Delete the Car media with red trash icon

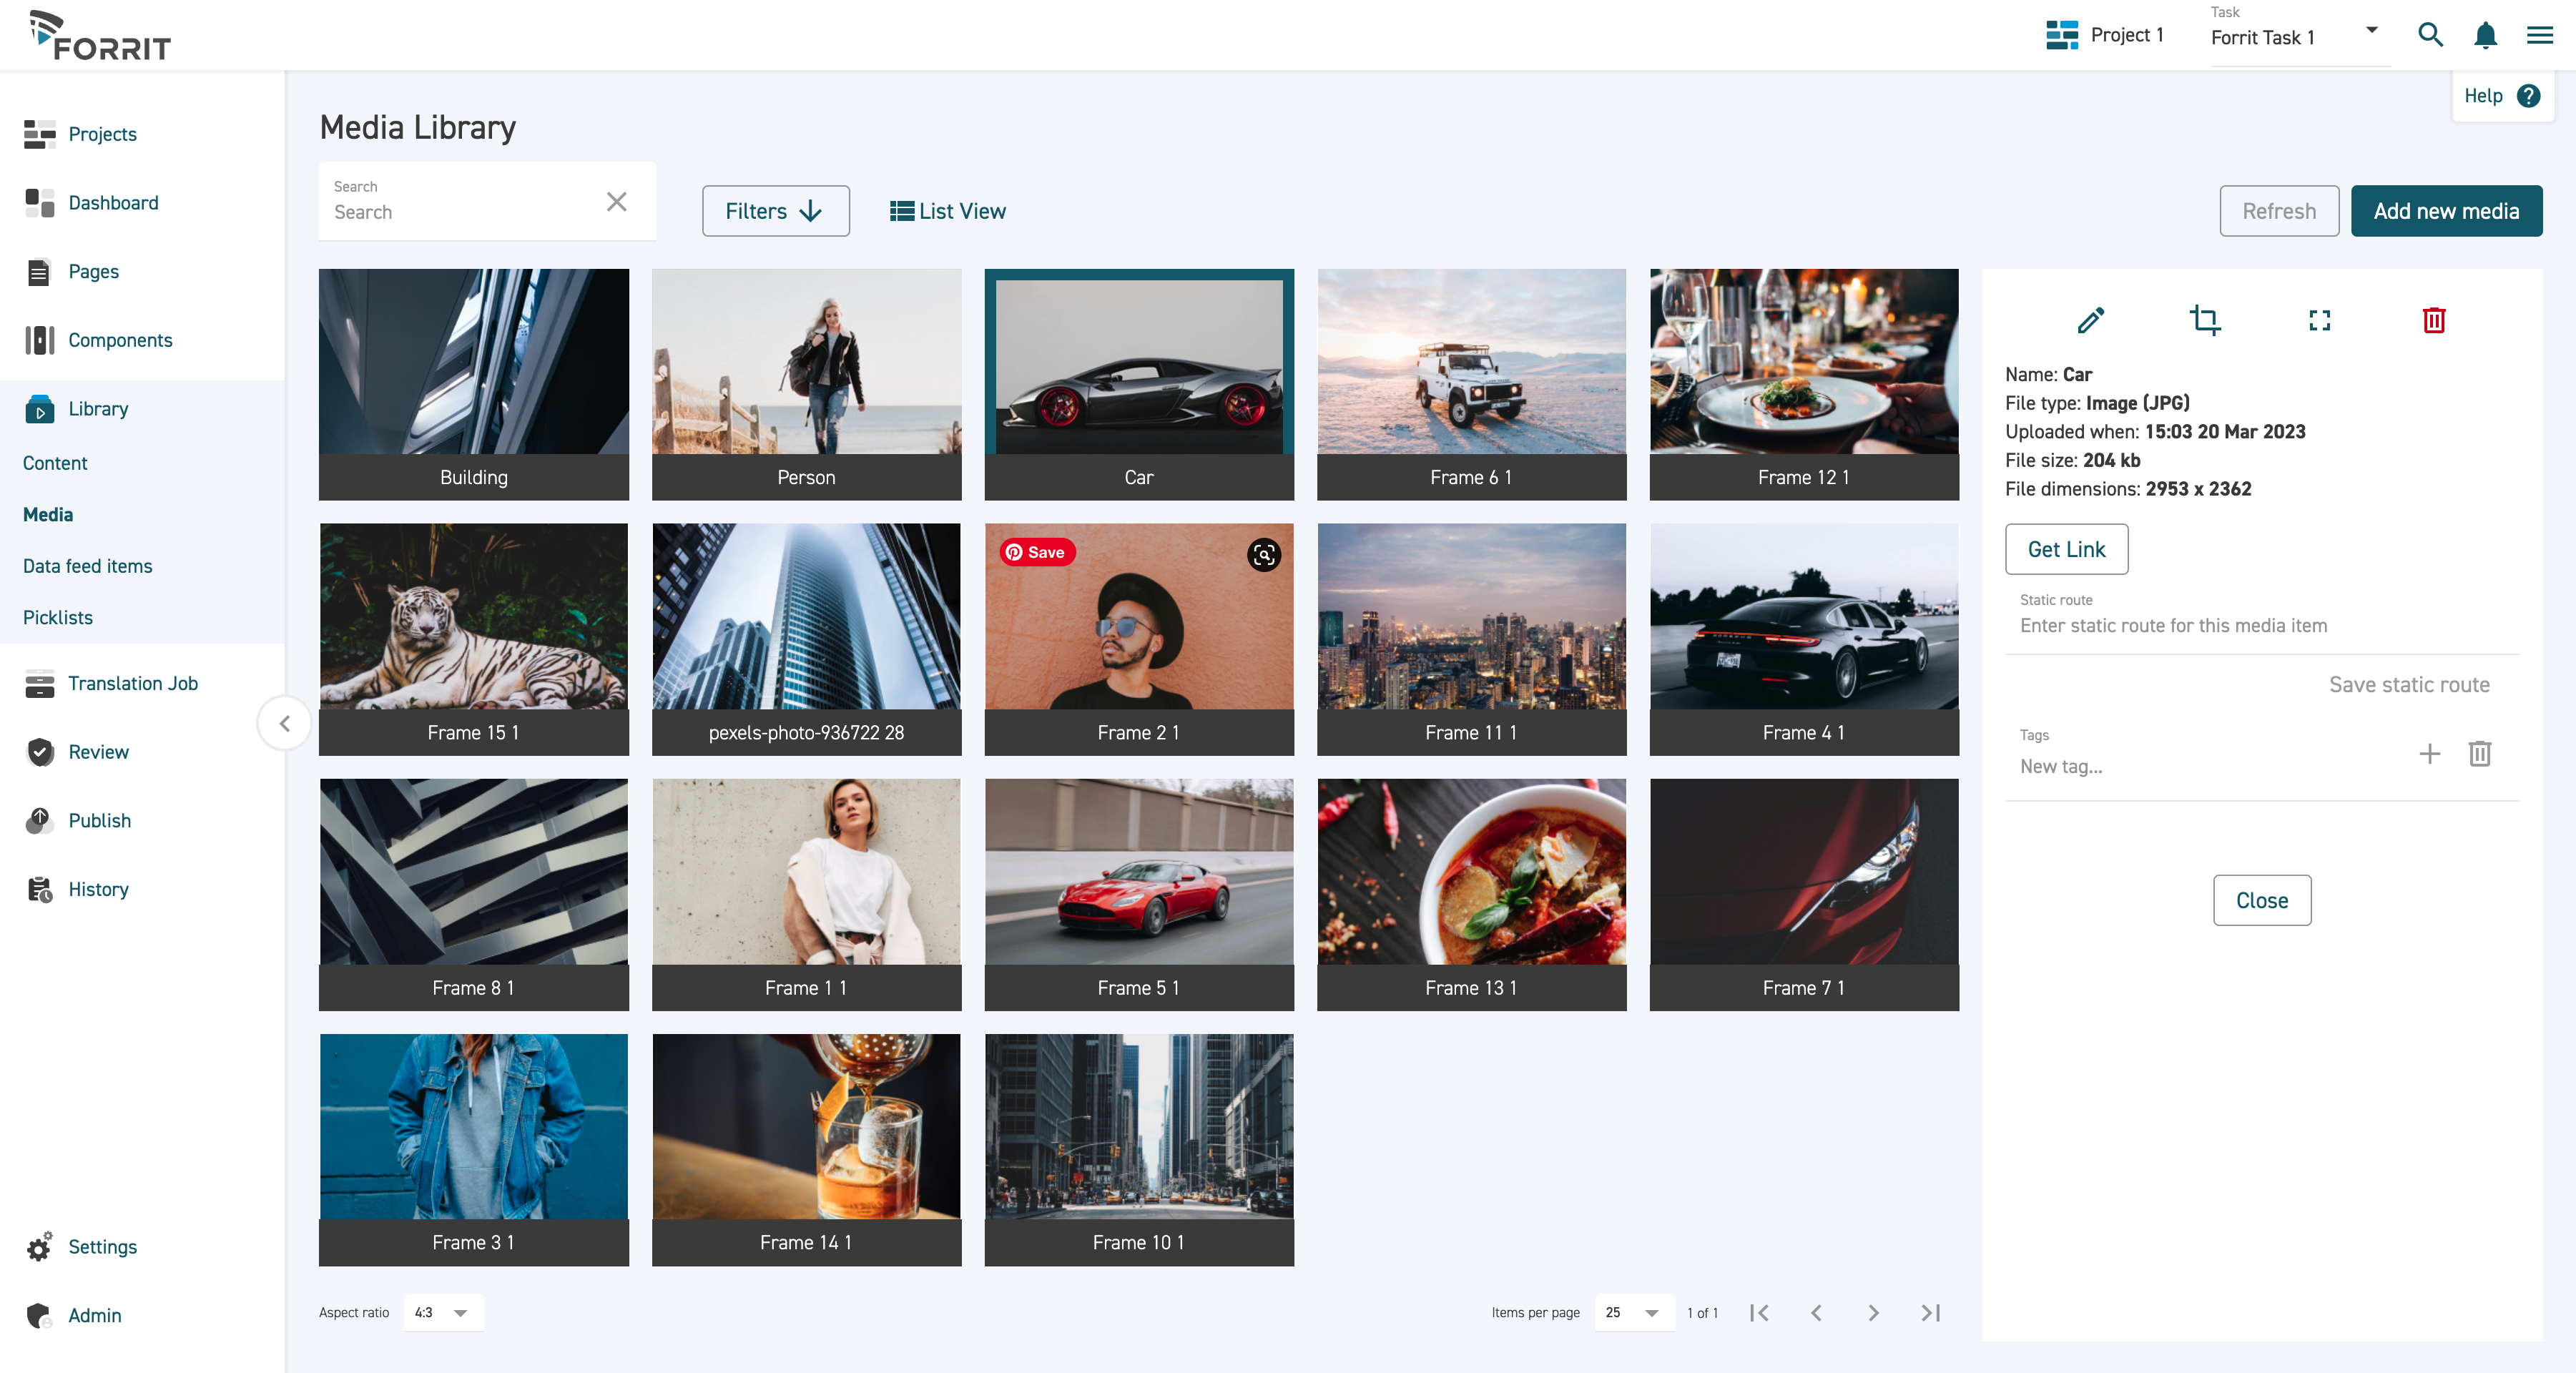[x=2434, y=320]
